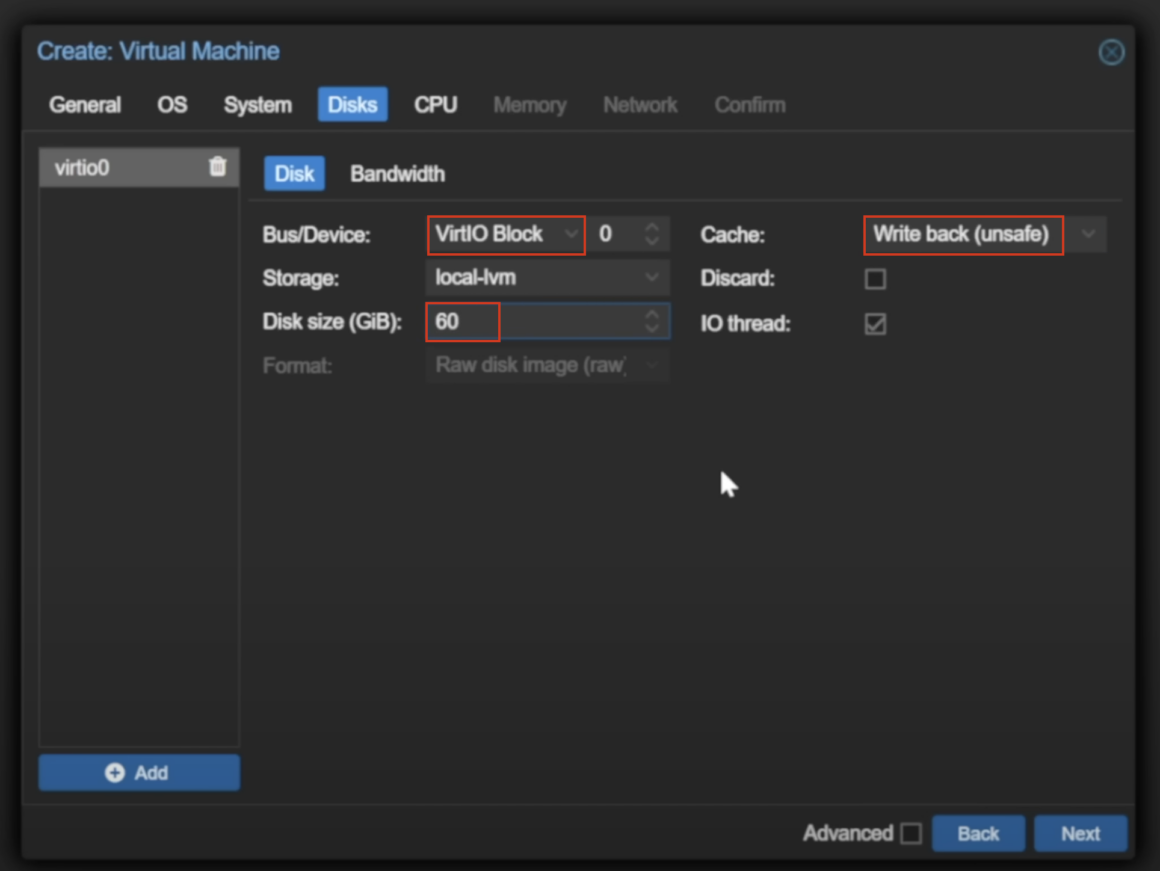
Task: Enable the Discard checkbox
Action: click(x=875, y=279)
